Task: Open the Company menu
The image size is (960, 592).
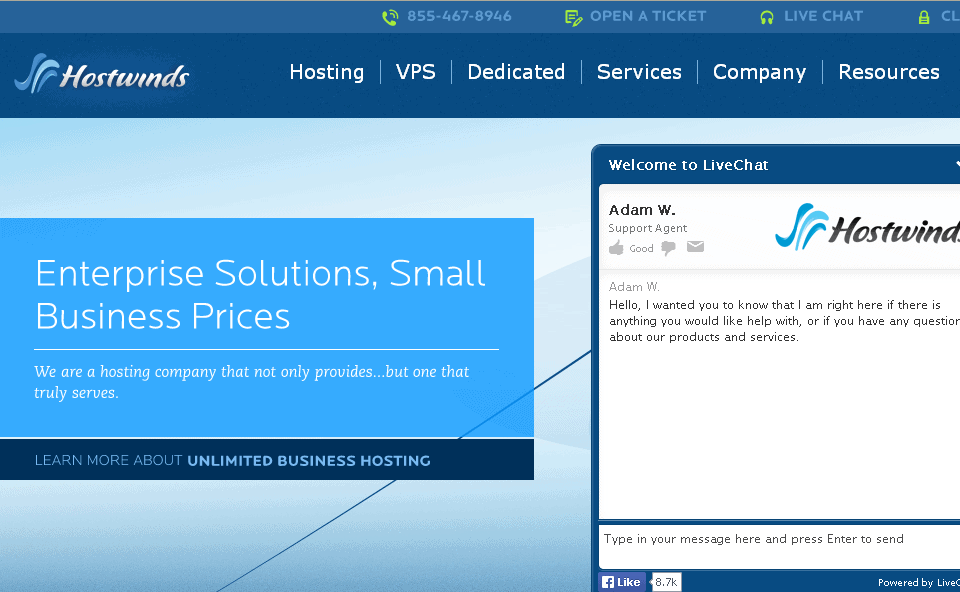Action: tap(759, 72)
